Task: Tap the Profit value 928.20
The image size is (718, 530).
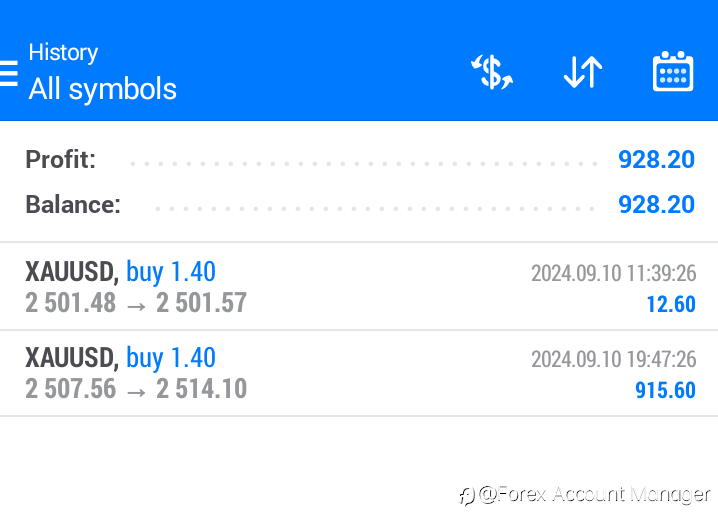Action: [656, 159]
